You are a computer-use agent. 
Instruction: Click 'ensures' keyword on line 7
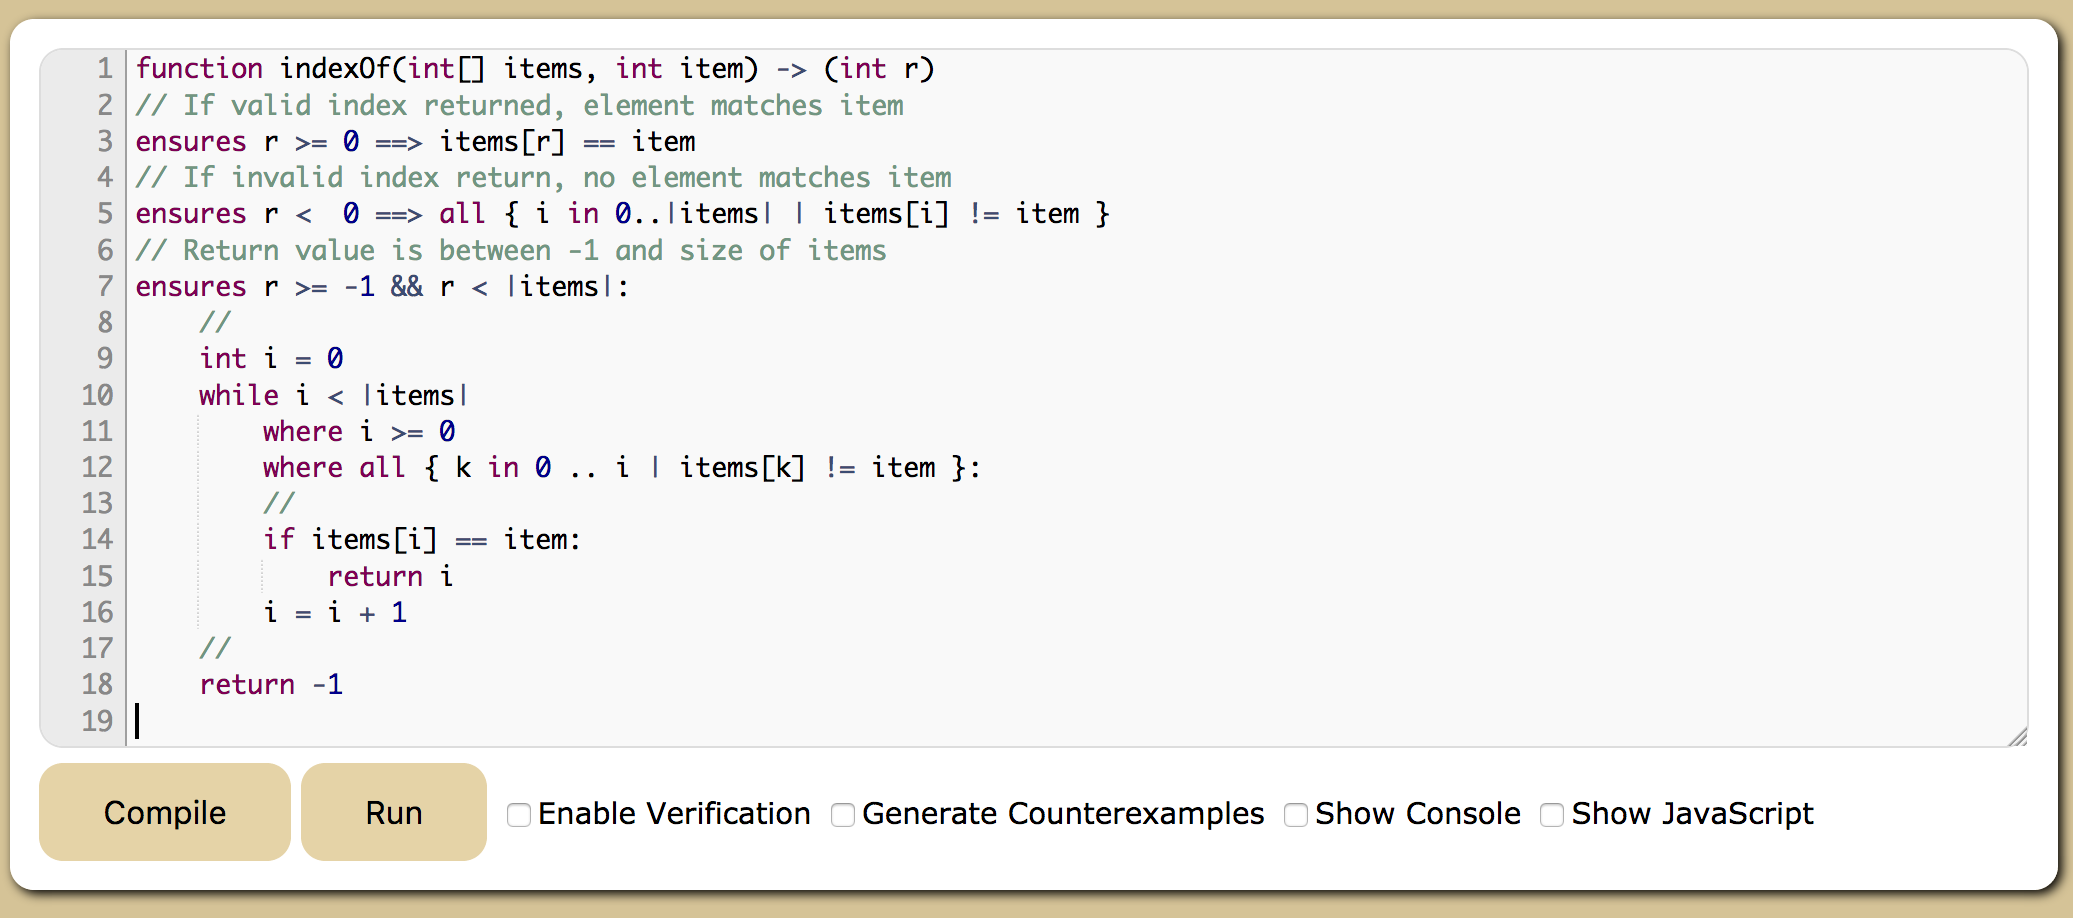[191, 286]
